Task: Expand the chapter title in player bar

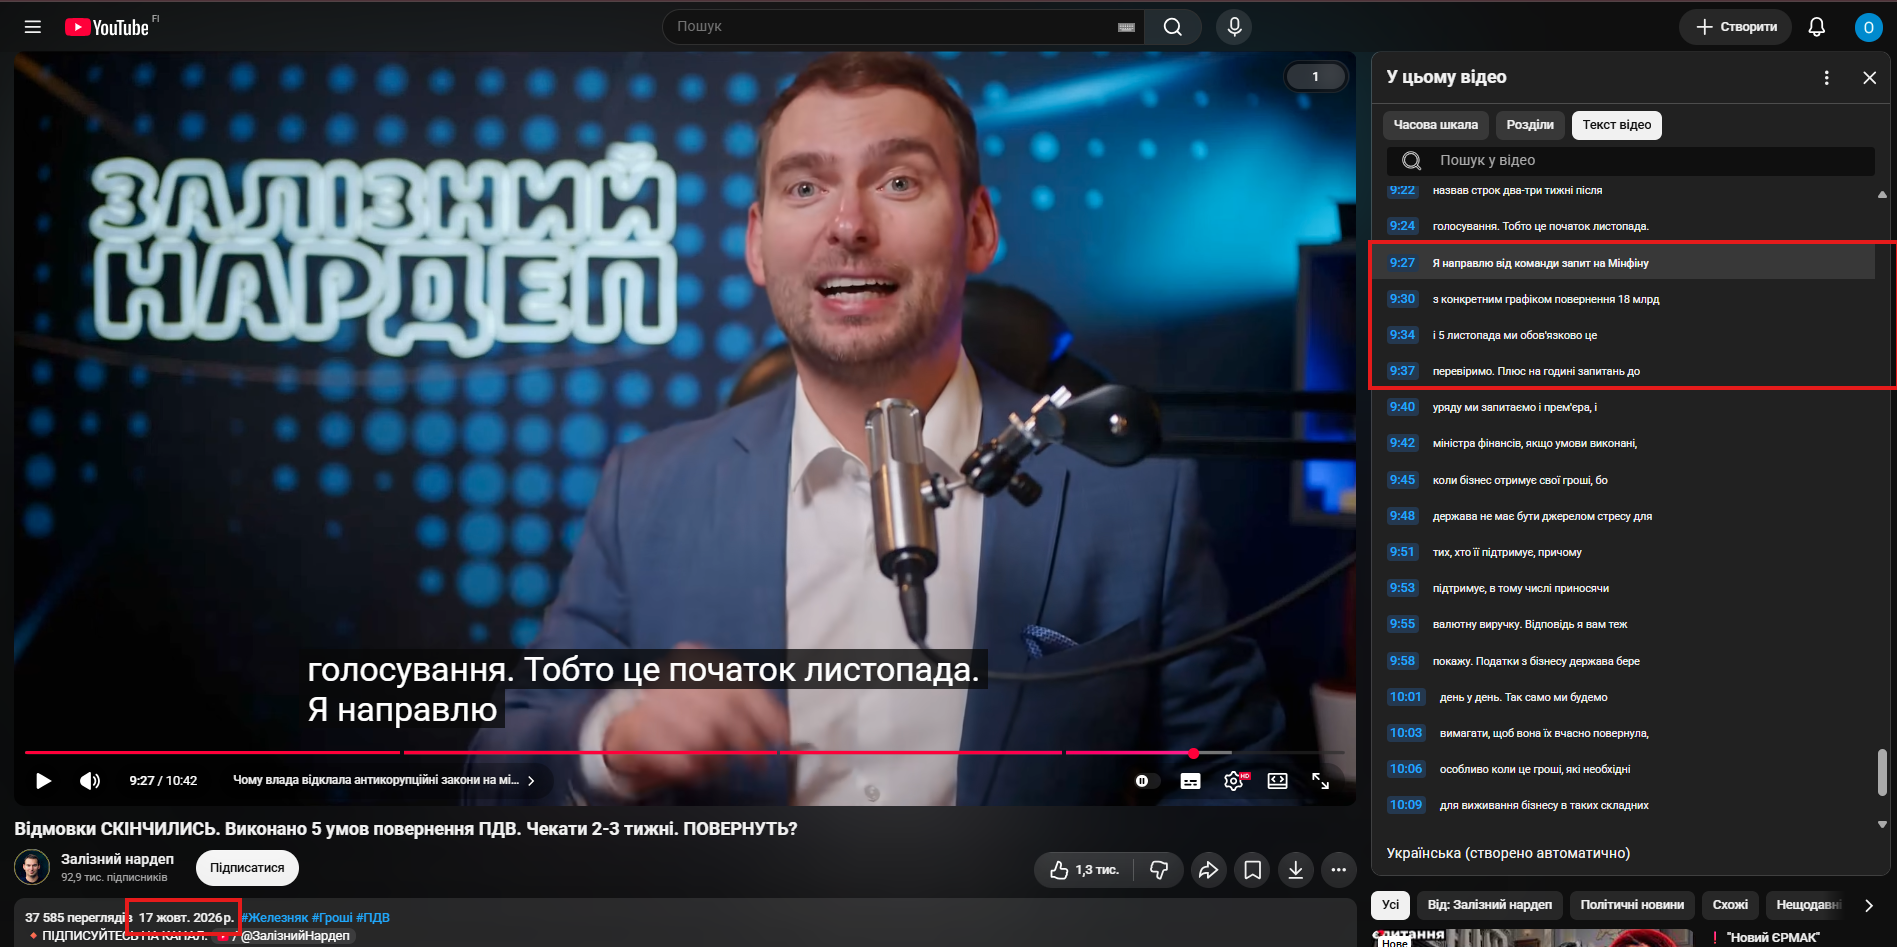Action: (x=384, y=781)
